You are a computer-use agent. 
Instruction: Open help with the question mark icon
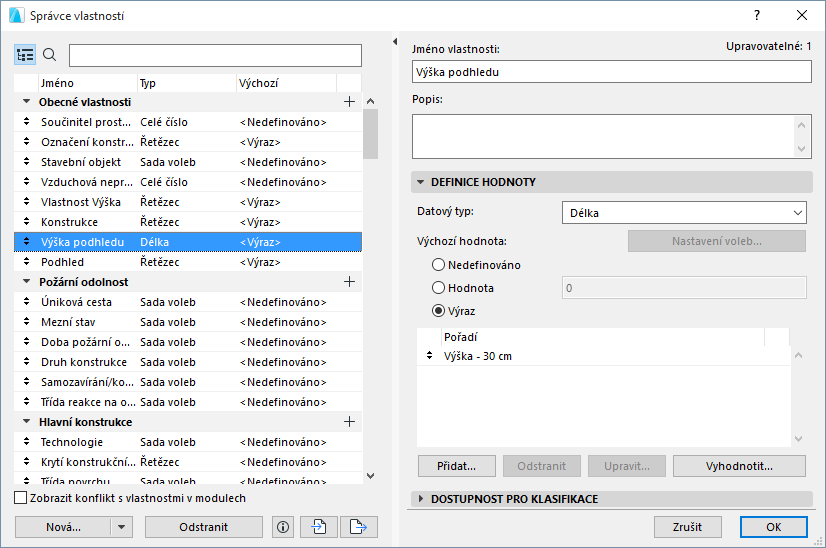tap(757, 15)
